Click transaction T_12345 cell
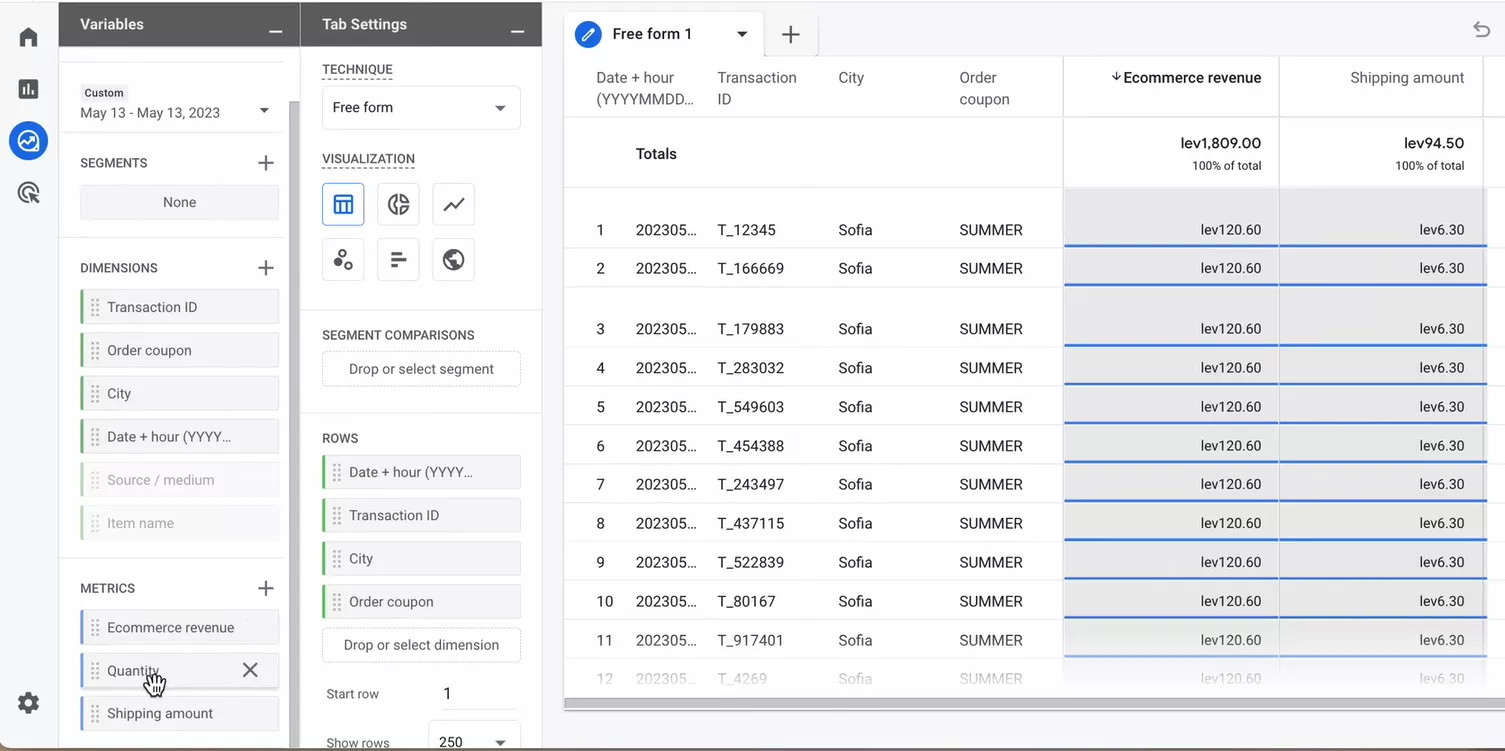This screenshot has width=1505, height=751. [x=746, y=229]
